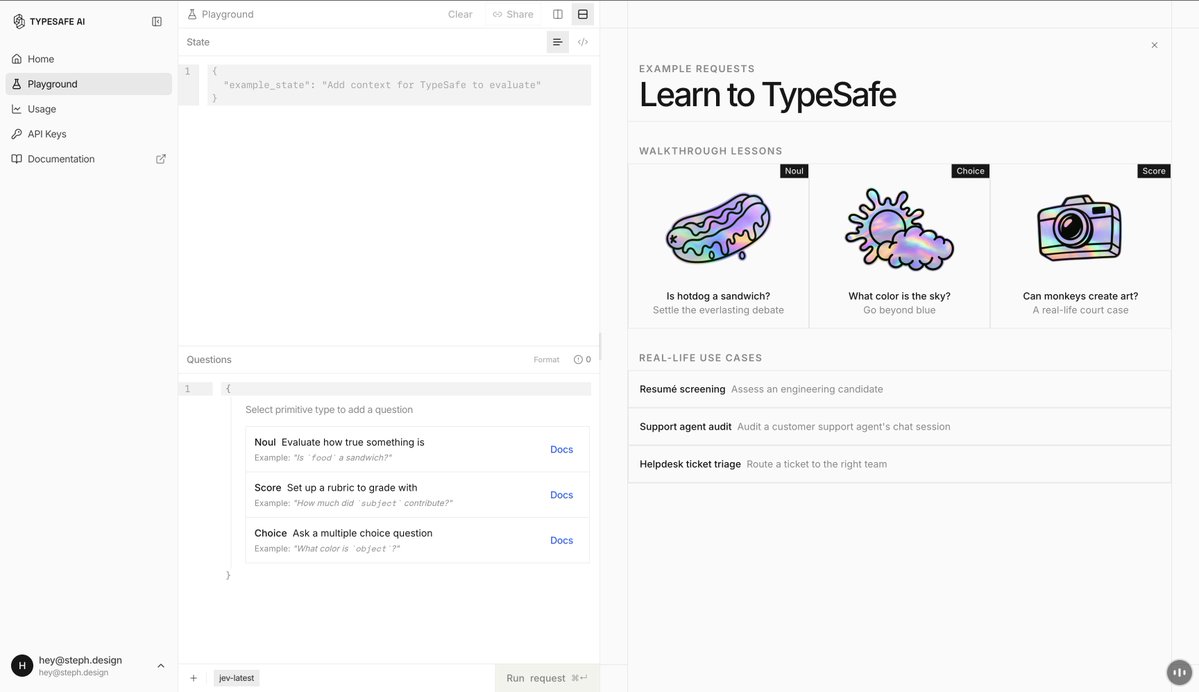Open the jev-latest model selector
Image resolution: width=1199 pixels, height=692 pixels.
tap(236, 678)
